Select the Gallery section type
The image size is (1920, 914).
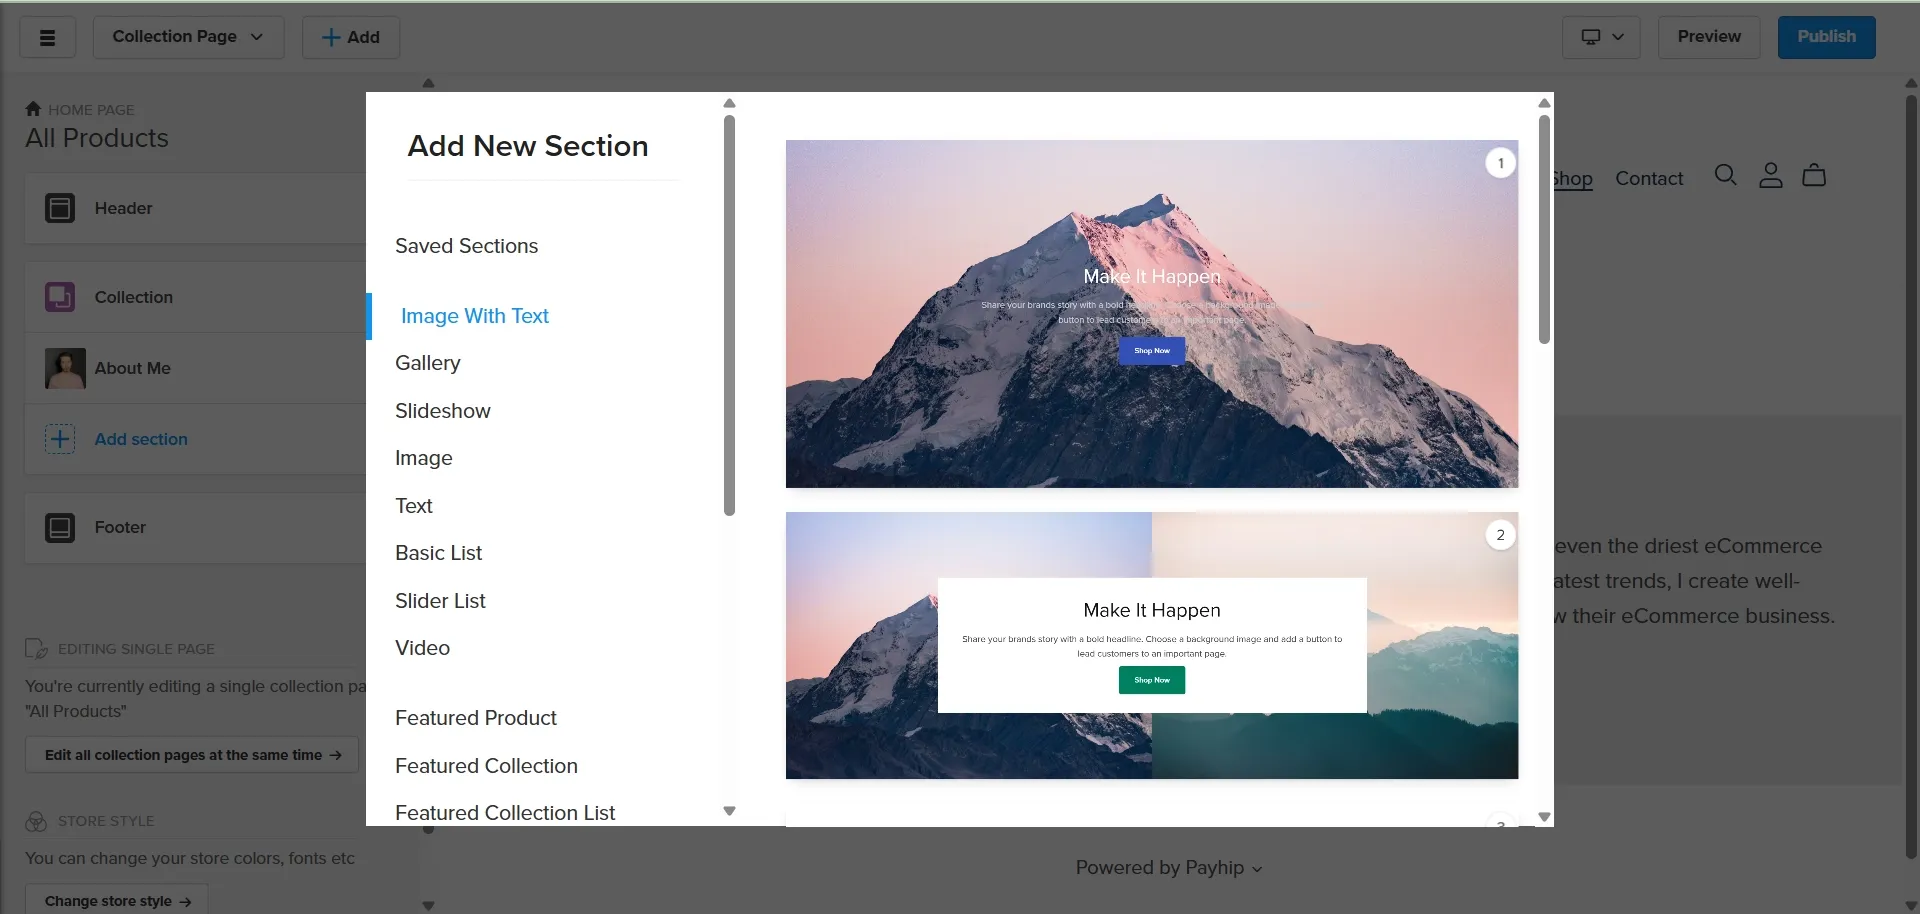[x=428, y=363]
